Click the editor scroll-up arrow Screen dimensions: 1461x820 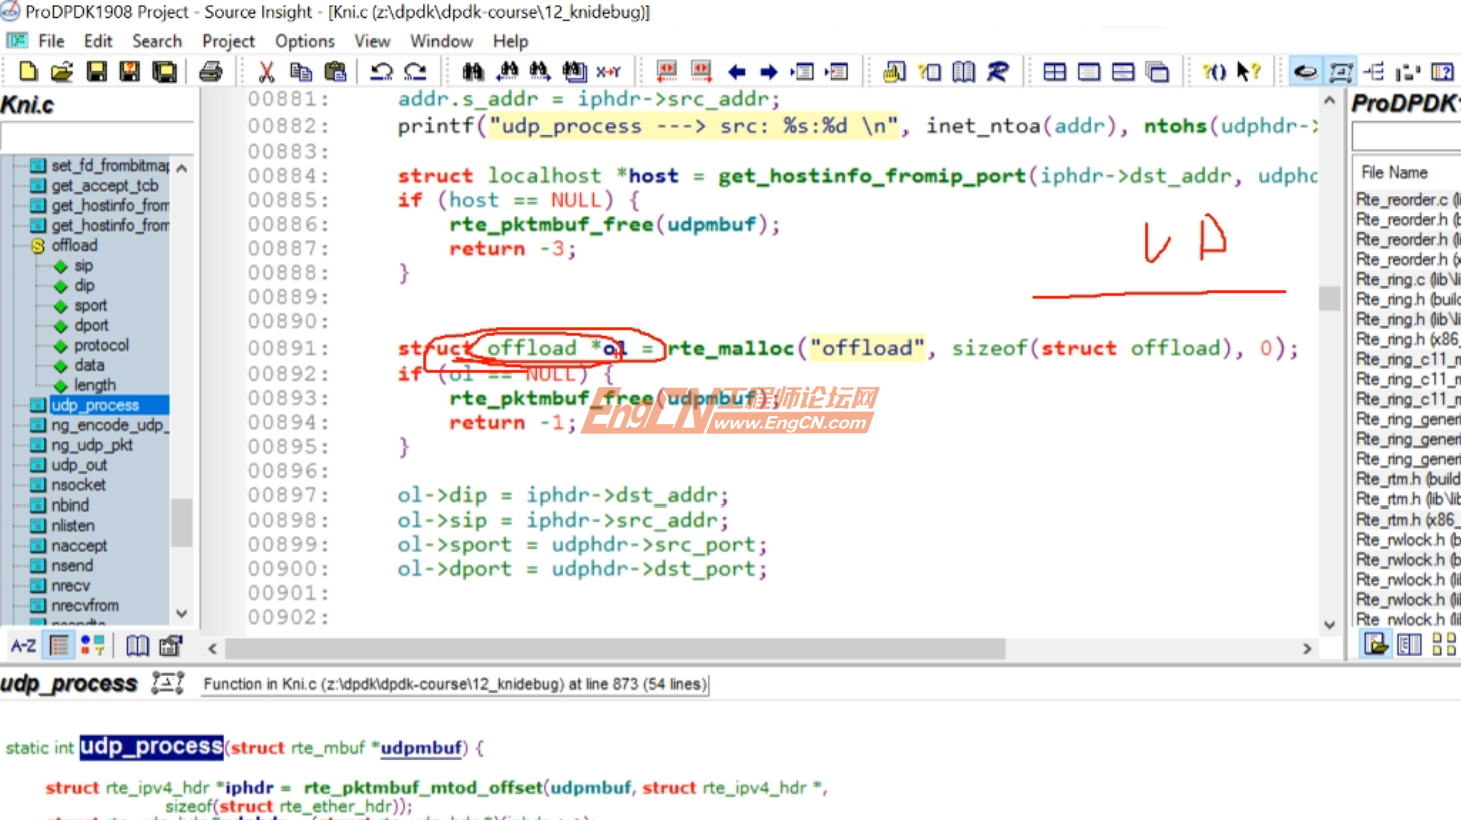point(1329,100)
